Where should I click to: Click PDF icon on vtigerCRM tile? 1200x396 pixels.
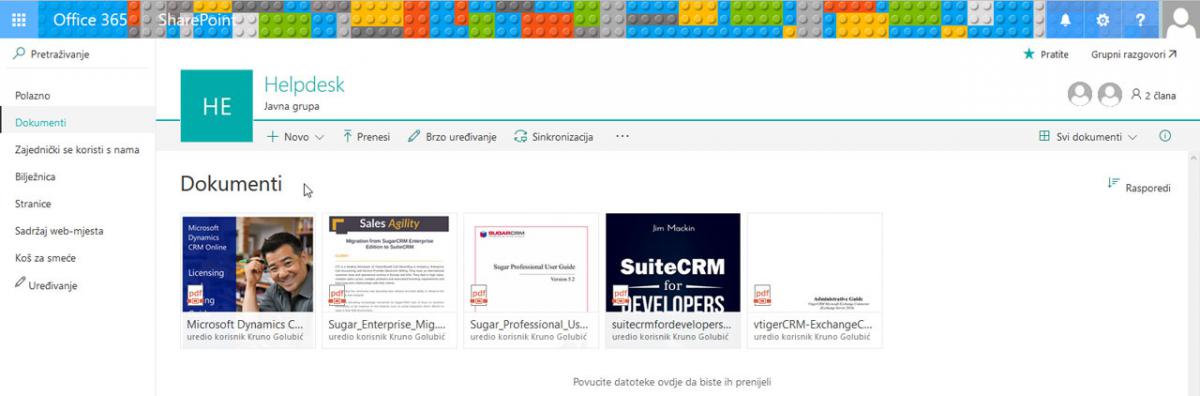coord(762,295)
